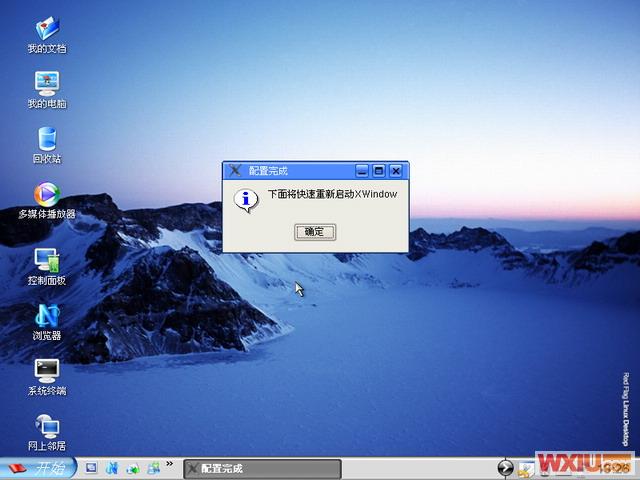Launch the browser from the quick launch bar
Image resolution: width=640 pixels, height=480 pixels.
click(x=112, y=468)
